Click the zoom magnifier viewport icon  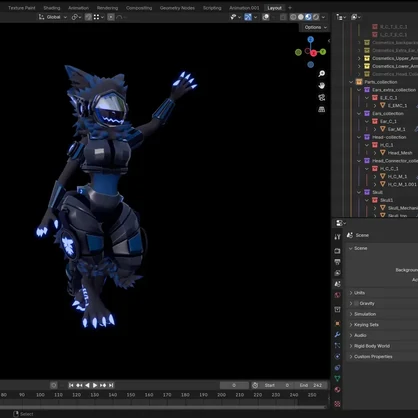[322, 74]
